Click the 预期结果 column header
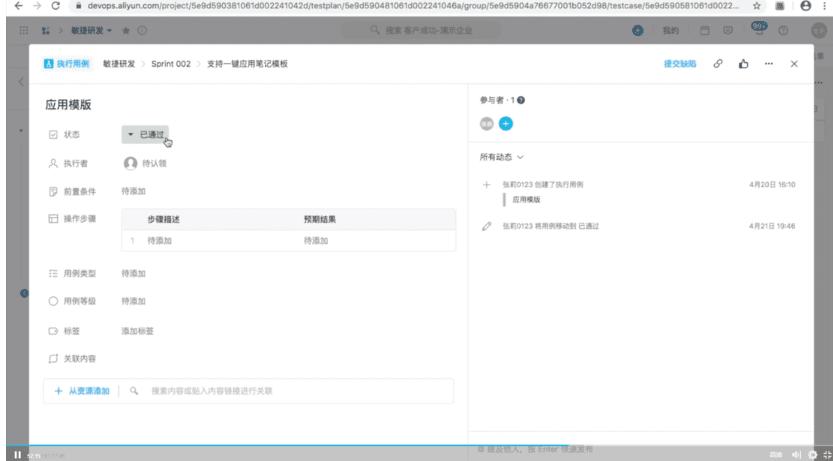The height and width of the screenshot is (461, 833). (x=319, y=219)
